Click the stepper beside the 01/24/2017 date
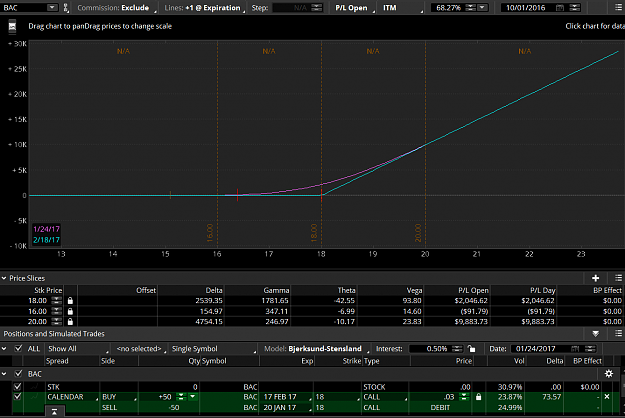Viewport: 625px width, 418px height. coord(590,349)
